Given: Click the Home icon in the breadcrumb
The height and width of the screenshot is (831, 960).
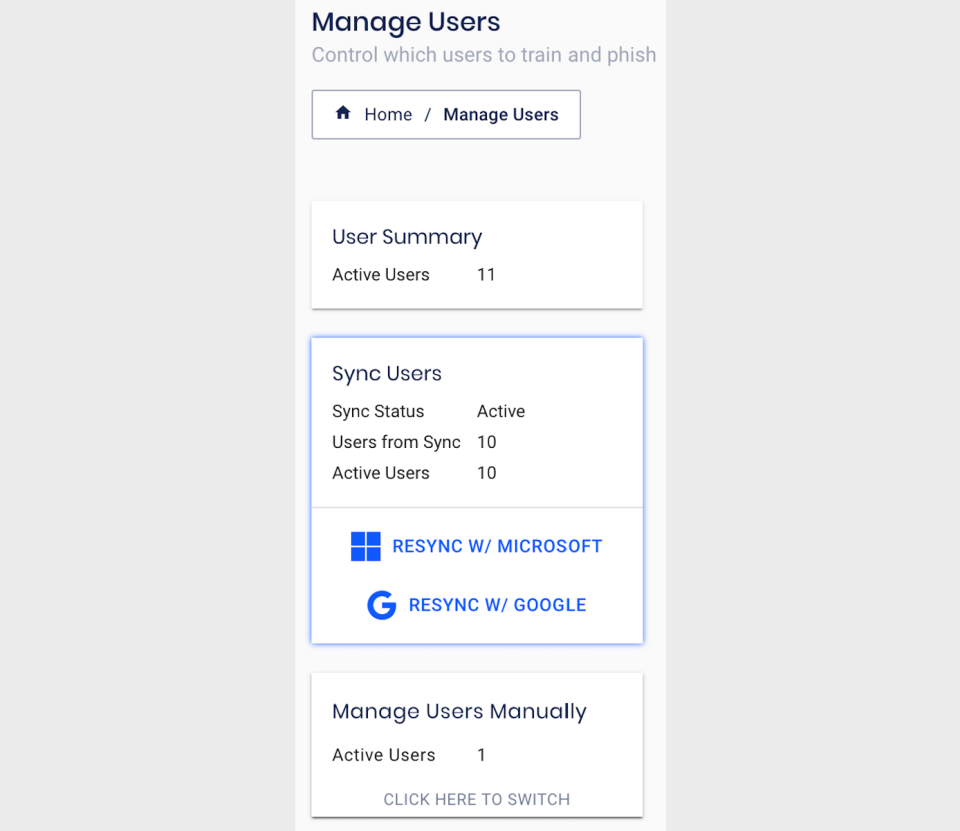Looking at the screenshot, I should [x=342, y=114].
